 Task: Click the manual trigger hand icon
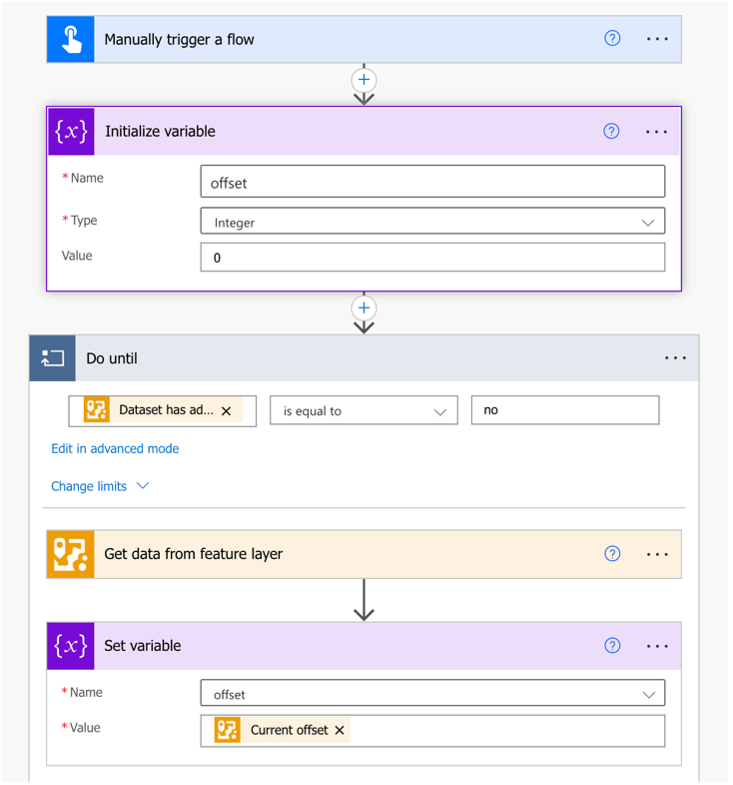coord(71,39)
